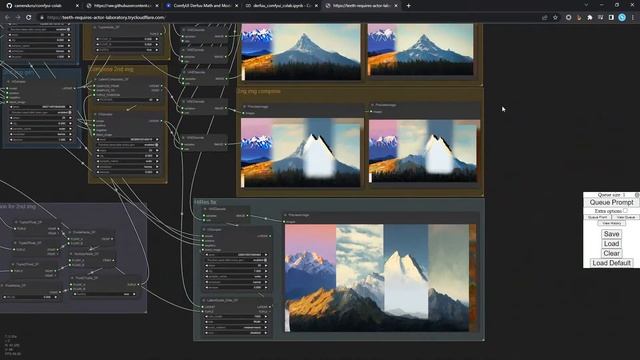
Task: Reload the page with the refresh icon
Action: pos(29,18)
